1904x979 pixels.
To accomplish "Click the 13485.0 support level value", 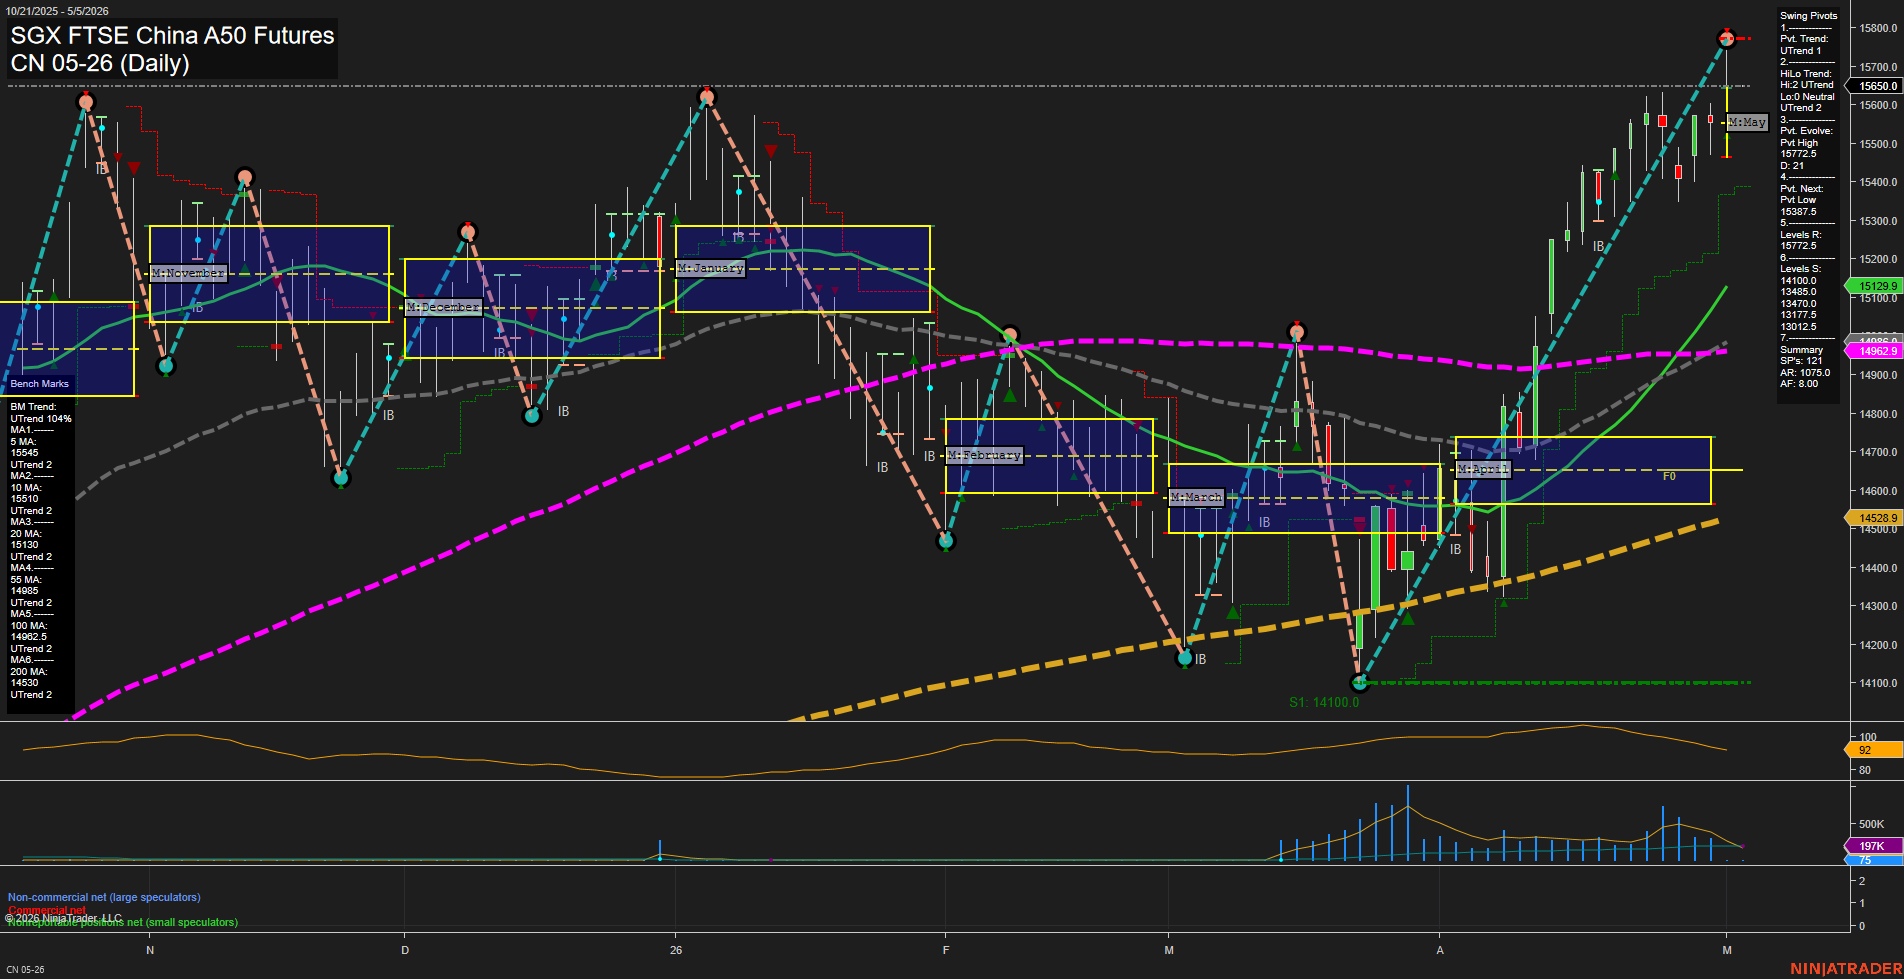I will [x=1798, y=292].
